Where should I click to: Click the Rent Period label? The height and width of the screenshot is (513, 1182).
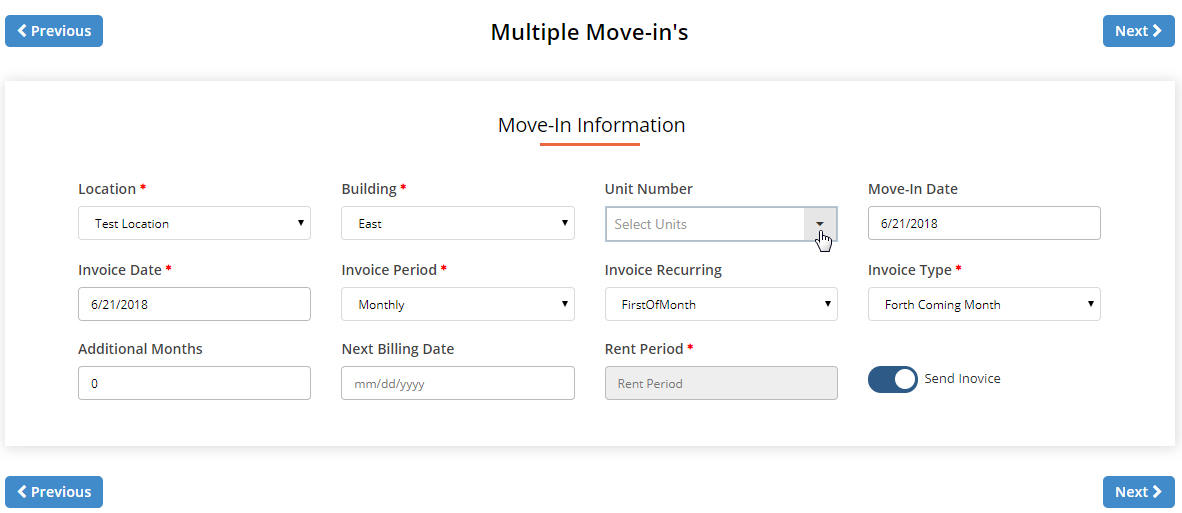coord(645,349)
